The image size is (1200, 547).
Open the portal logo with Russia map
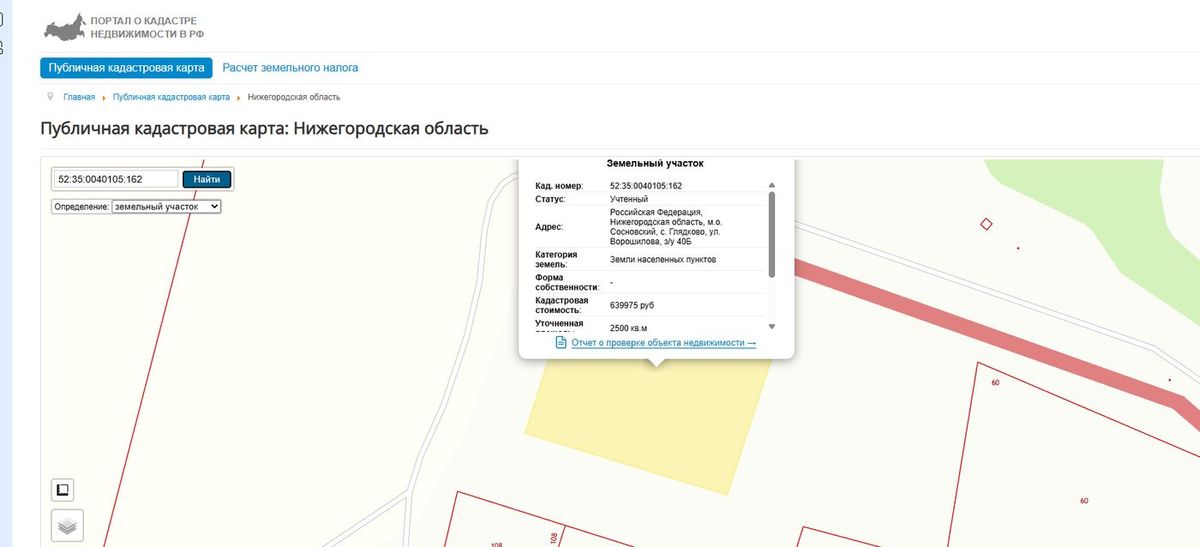tap(125, 26)
